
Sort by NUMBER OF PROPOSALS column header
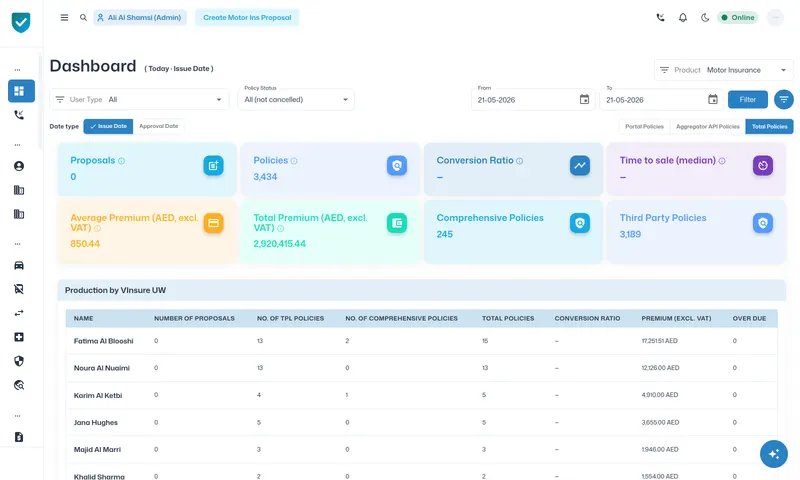[x=194, y=318]
